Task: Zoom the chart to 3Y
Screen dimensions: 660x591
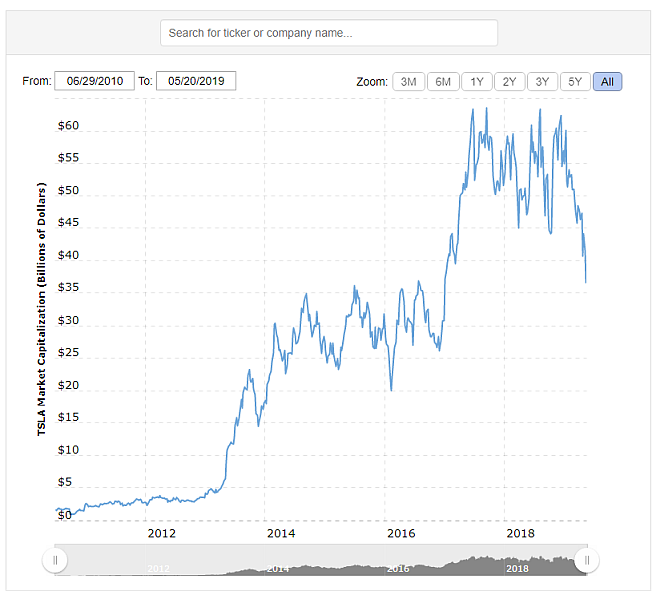Action: click(x=542, y=82)
